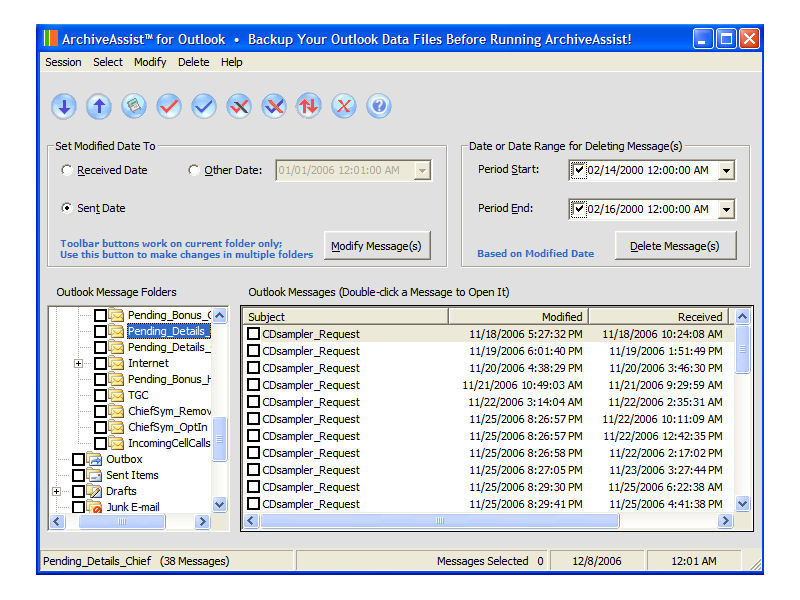Click the folder tree scroll-left arrow
Screen dimensions: 800x600
click(57, 521)
